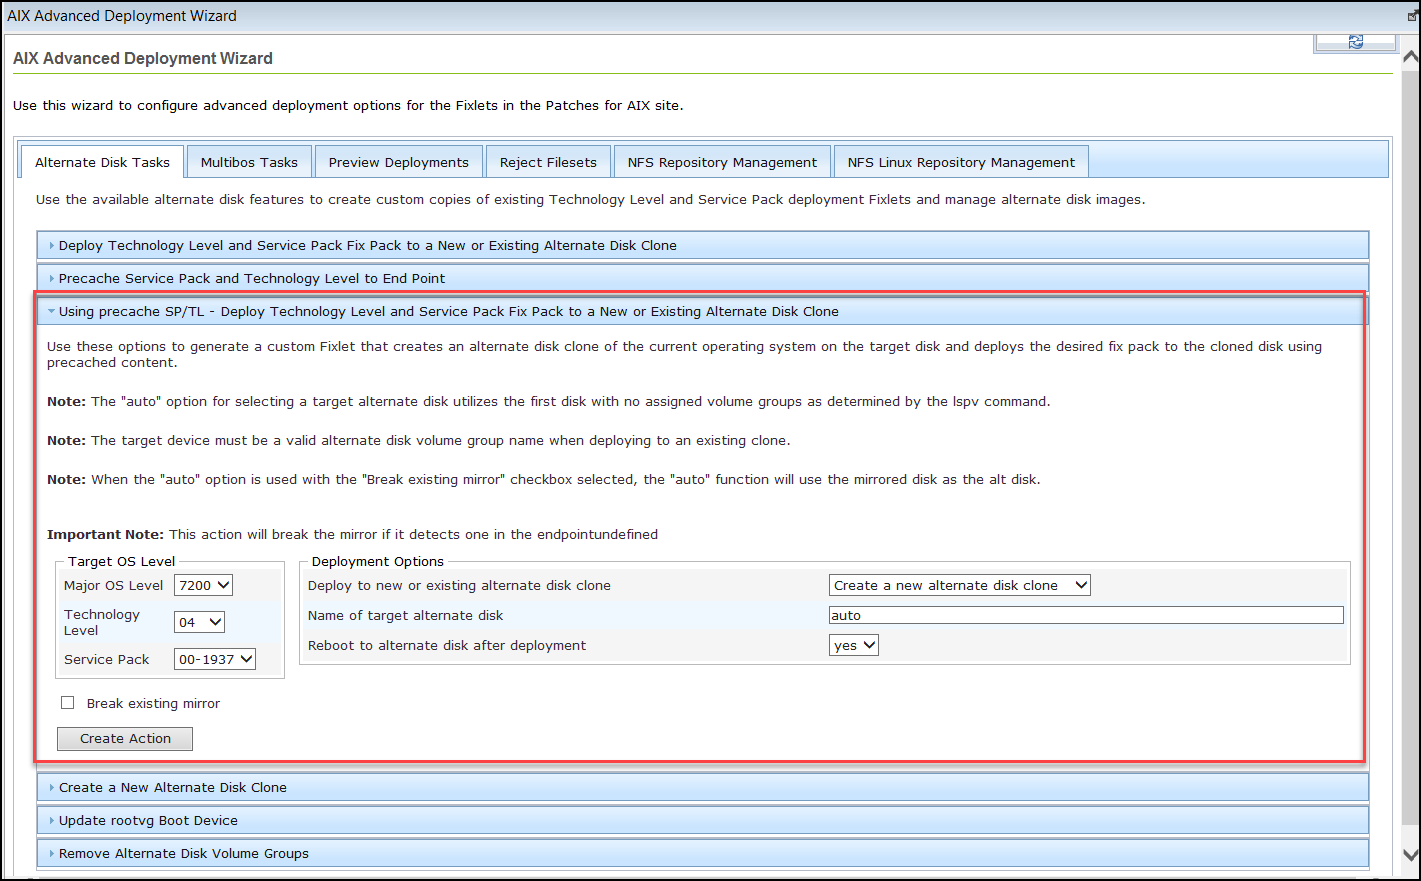Go to NFS Repository Management tab

click(x=722, y=162)
